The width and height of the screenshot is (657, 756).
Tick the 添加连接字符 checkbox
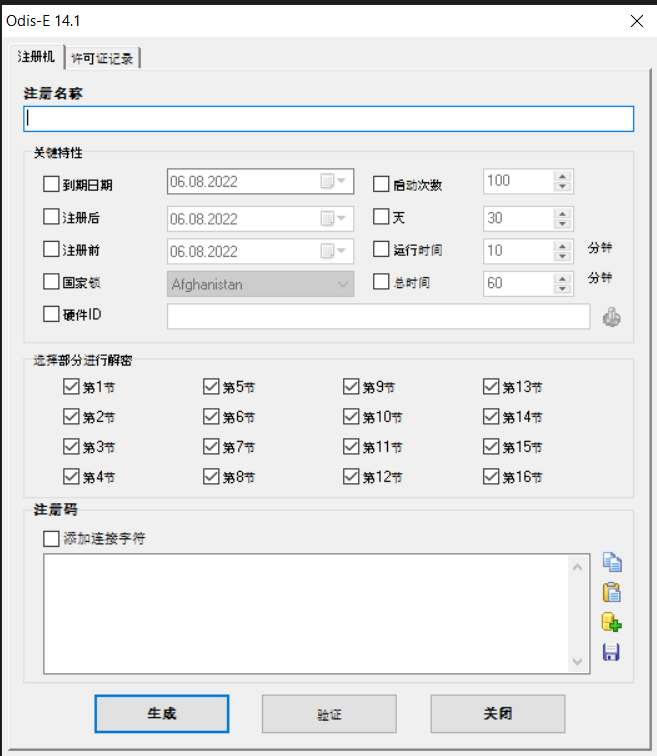click(x=52, y=539)
